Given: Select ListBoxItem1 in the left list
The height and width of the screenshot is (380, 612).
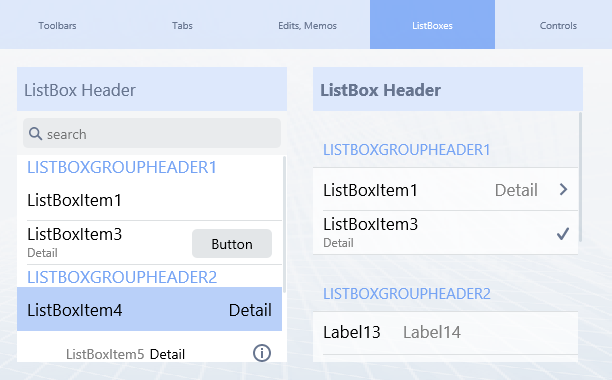Looking at the screenshot, I should 149,200.
